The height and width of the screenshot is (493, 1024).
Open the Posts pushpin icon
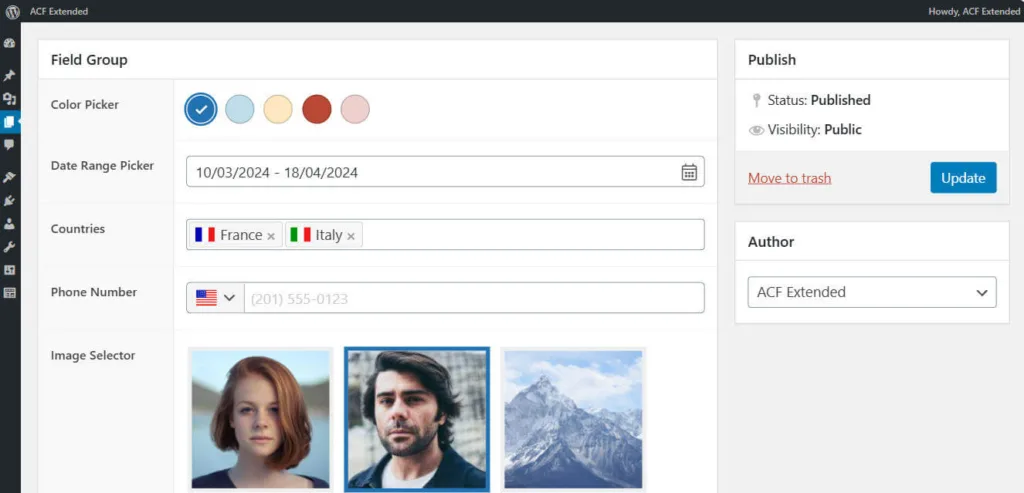point(9,76)
